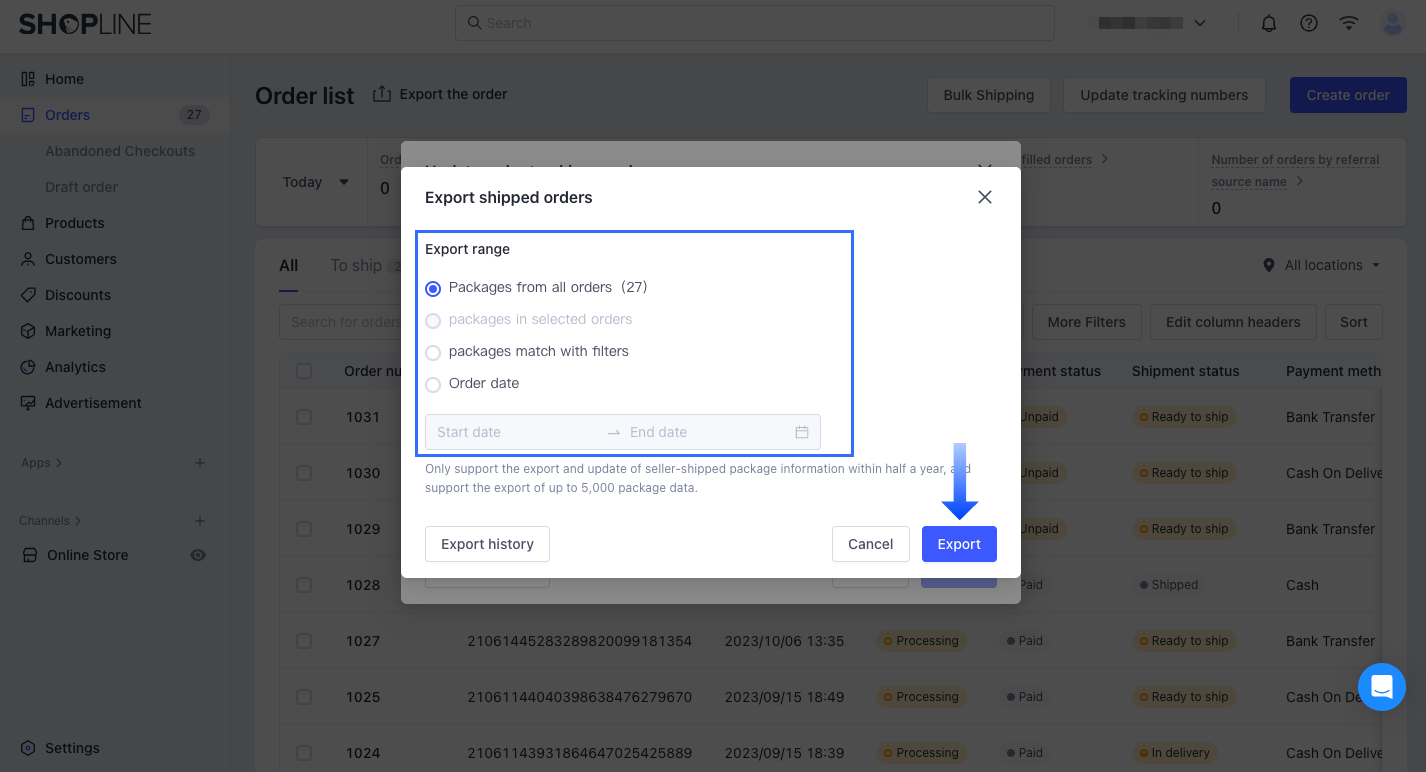Click the plus icon next to Apps
This screenshot has height=772, width=1426.
click(200, 463)
